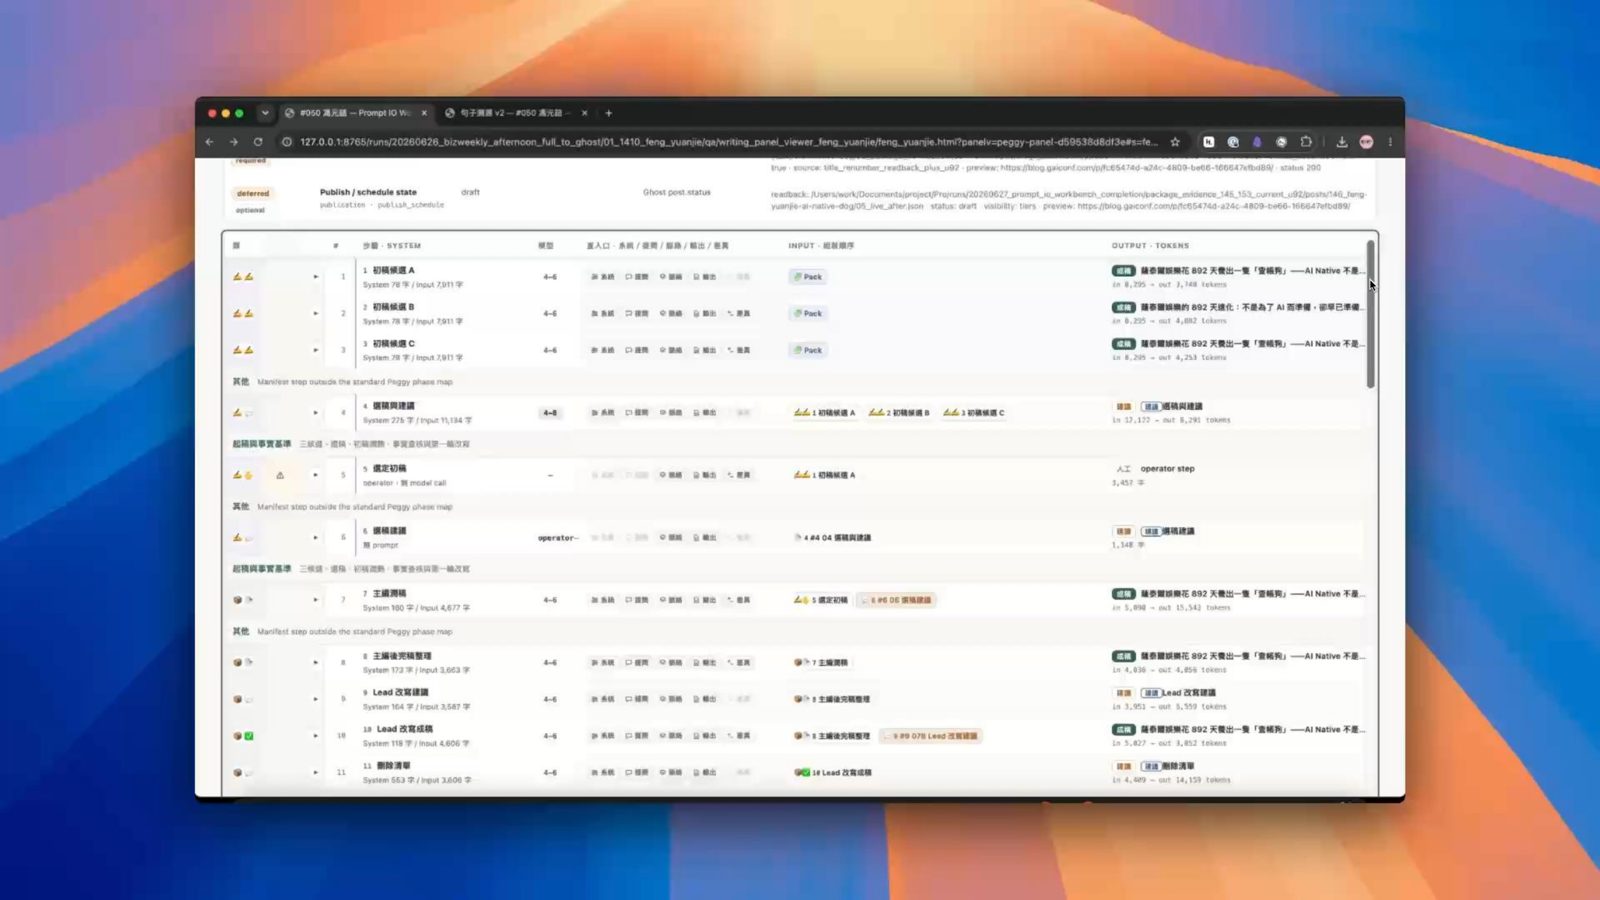This screenshot has height=900, width=1600.
Task: Open the browser Extensions puzzle icon
Action: (1306, 142)
